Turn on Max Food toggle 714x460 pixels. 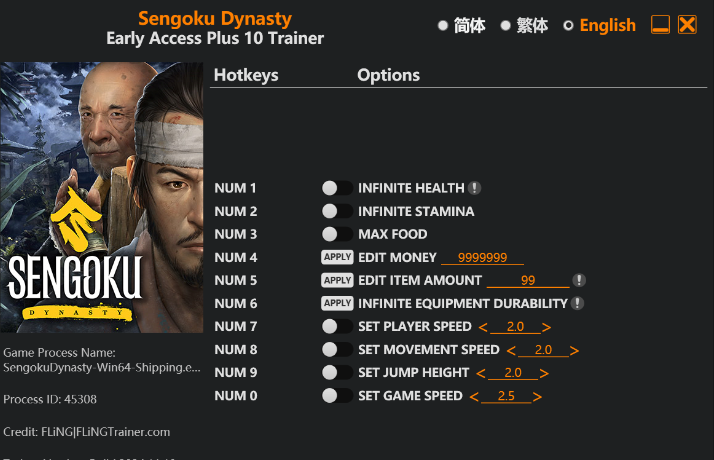point(337,234)
